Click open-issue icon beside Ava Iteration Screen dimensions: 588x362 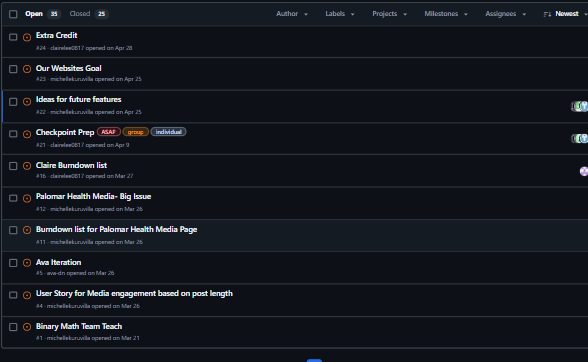pyautogui.click(x=27, y=263)
